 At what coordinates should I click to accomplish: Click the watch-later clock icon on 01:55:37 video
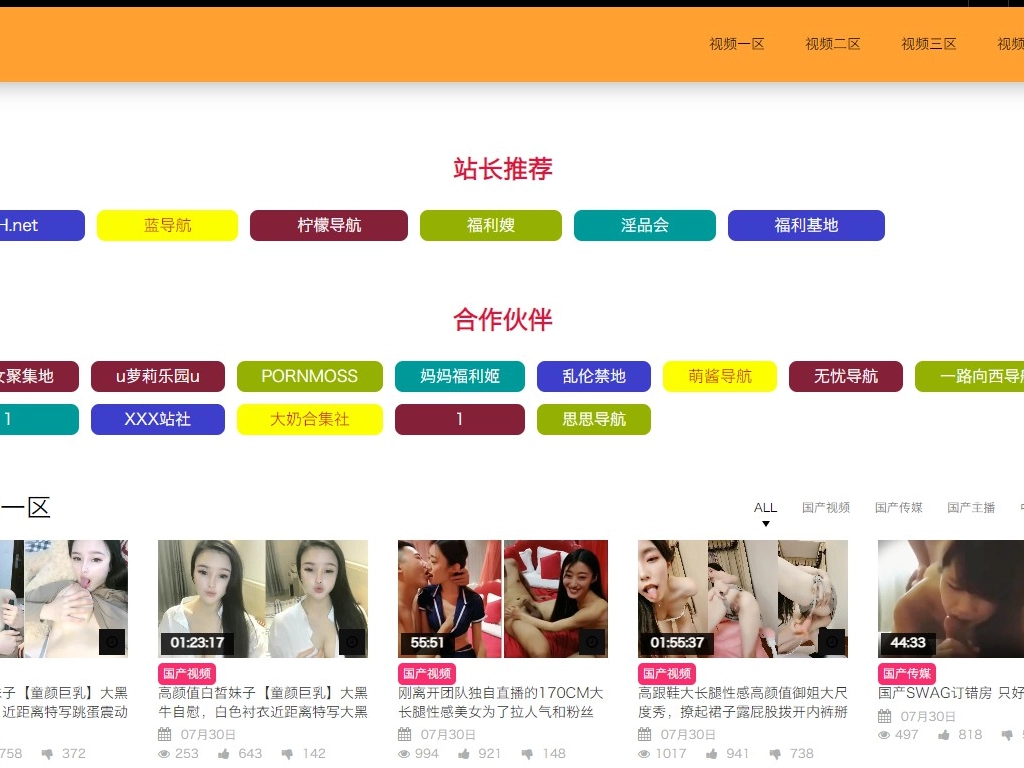(832, 642)
